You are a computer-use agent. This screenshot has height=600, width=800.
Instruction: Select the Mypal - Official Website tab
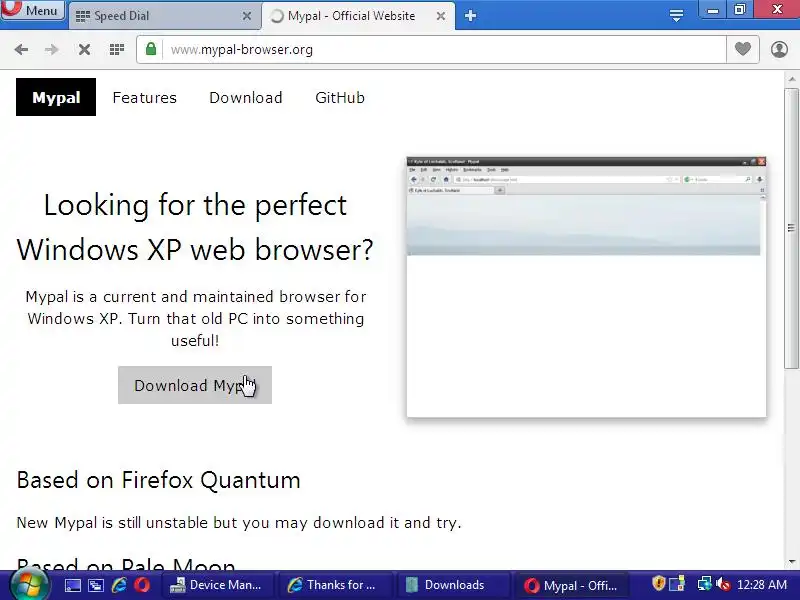coord(351,16)
